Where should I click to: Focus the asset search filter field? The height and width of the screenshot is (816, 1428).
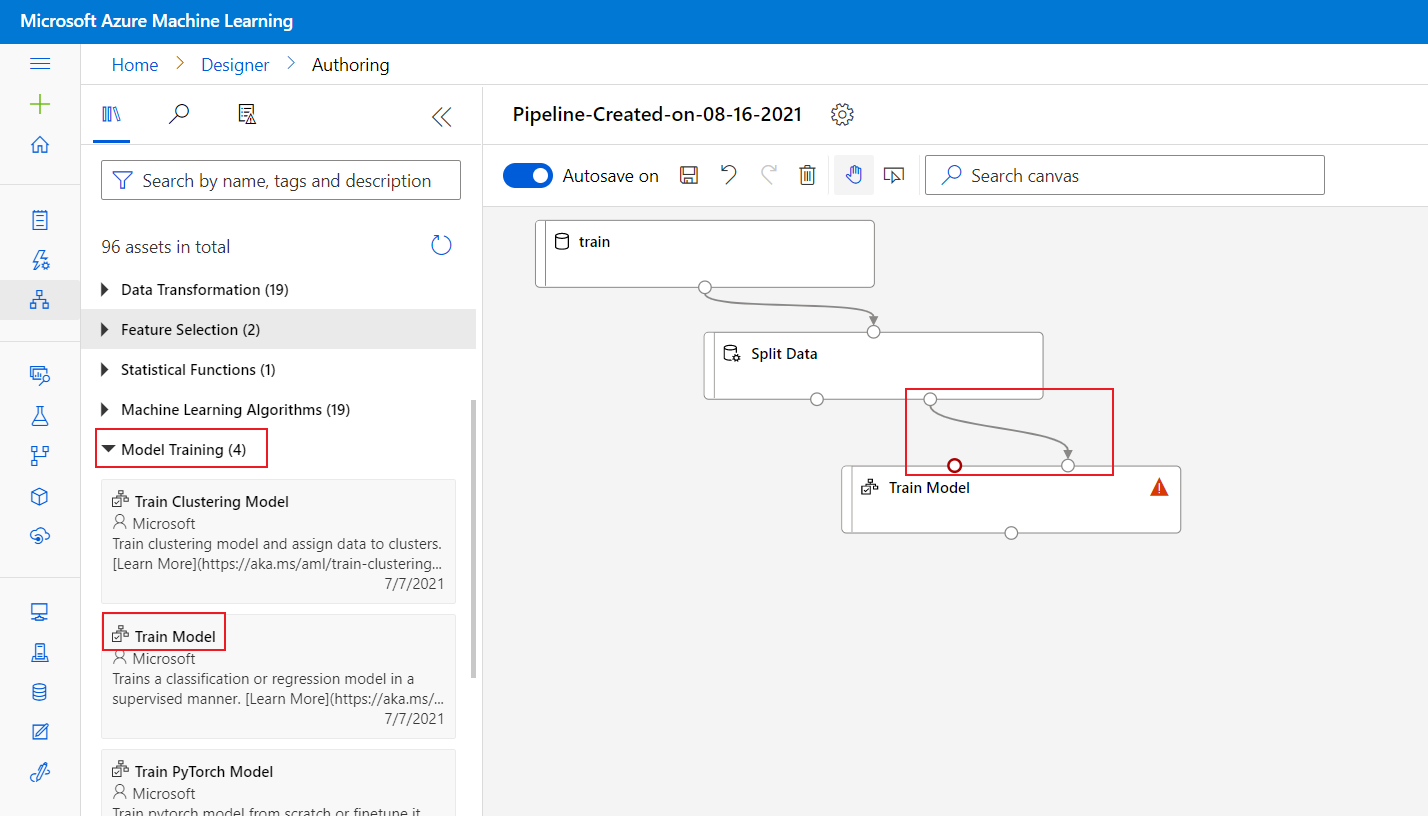coord(281,180)
